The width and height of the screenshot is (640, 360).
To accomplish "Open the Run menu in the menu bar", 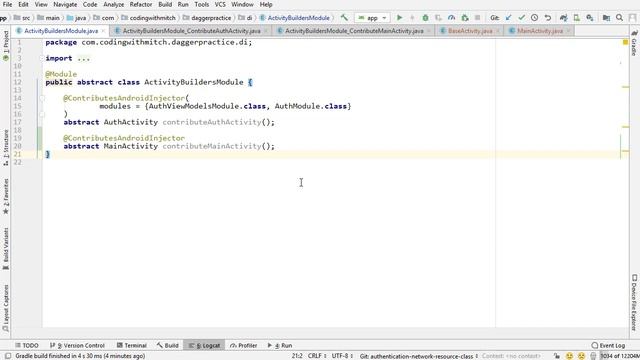I will pos(183,4).
